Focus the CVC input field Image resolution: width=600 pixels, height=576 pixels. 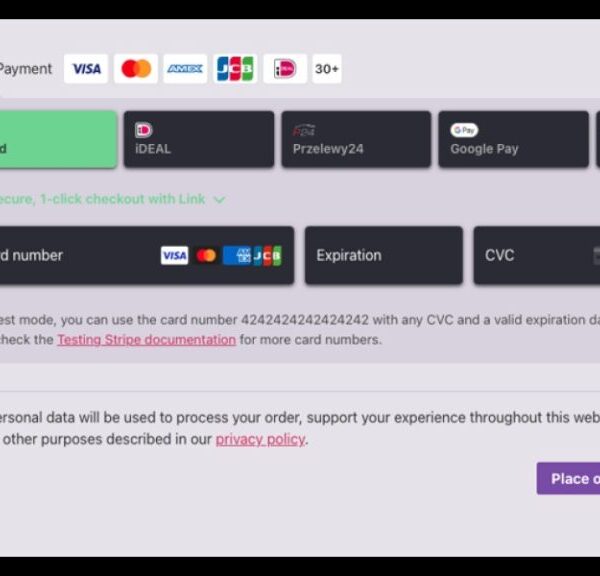click(536, 255)
